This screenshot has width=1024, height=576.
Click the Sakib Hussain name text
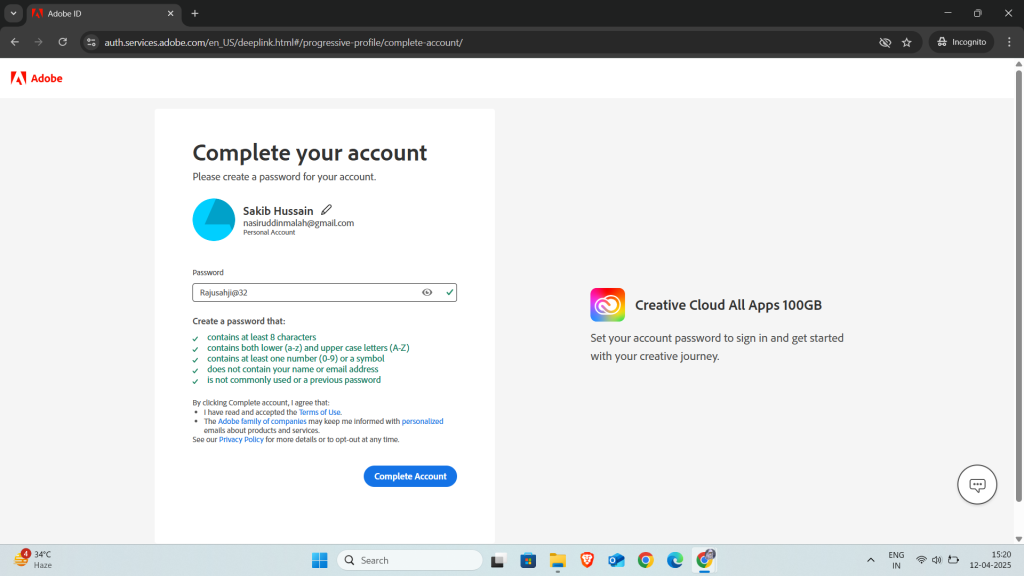[278, 211]
